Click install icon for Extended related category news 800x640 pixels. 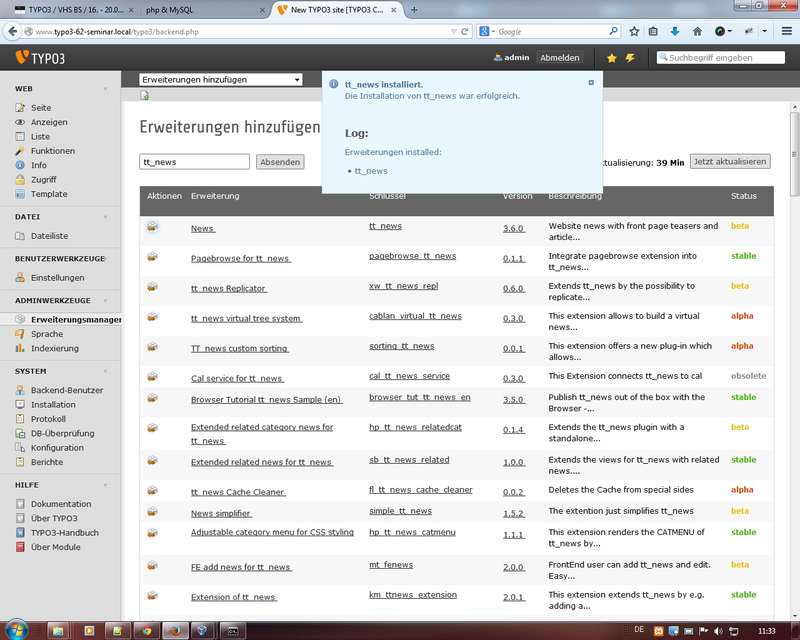coord(152,428)
